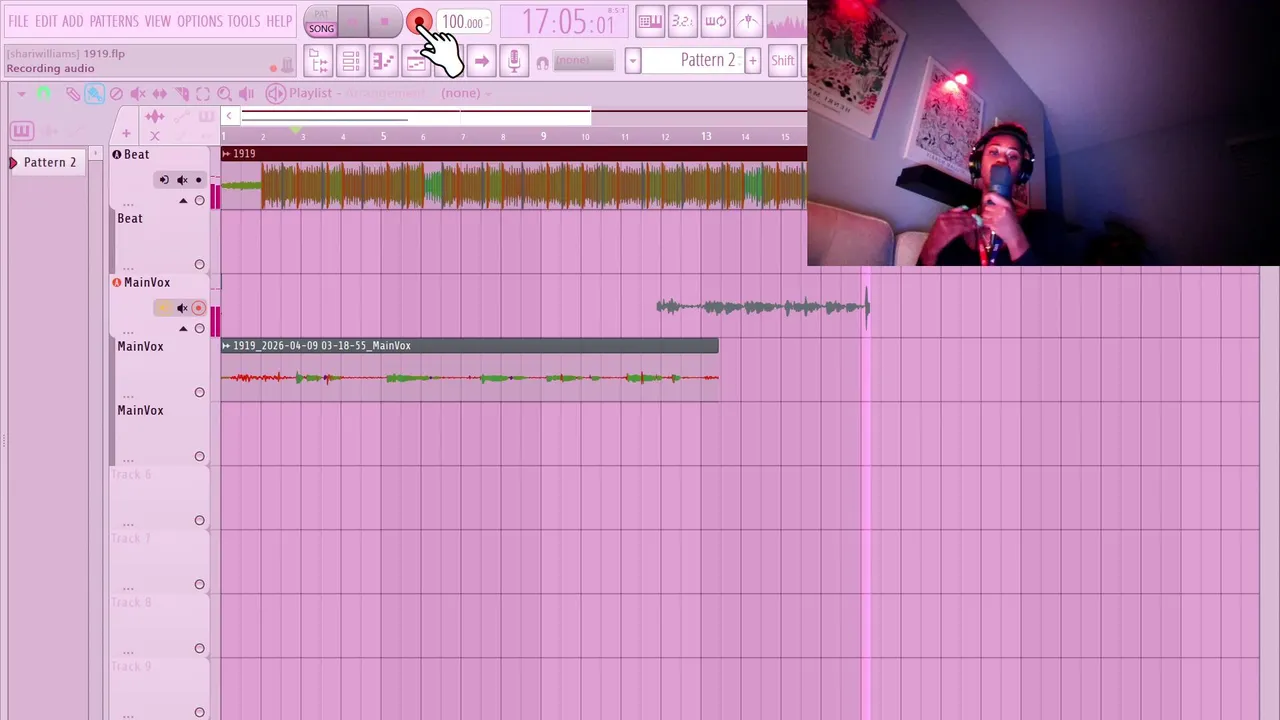Collapse the MainVox track group arrow
The height and width of the screenshot is (720, 1280).
coord(182,328)
